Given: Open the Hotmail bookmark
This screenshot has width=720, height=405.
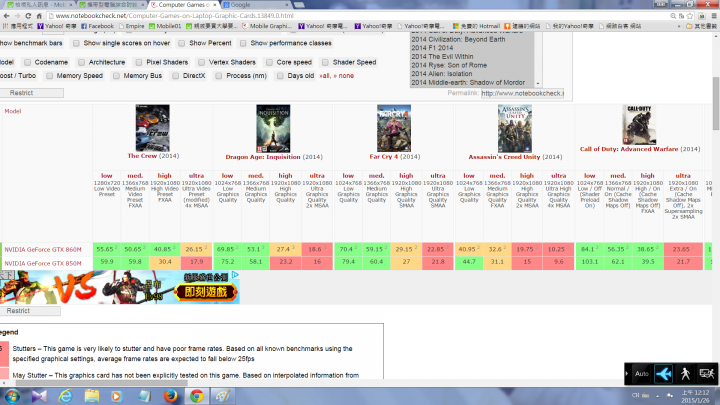Looking at the screenshot, I should click(476, 26).
